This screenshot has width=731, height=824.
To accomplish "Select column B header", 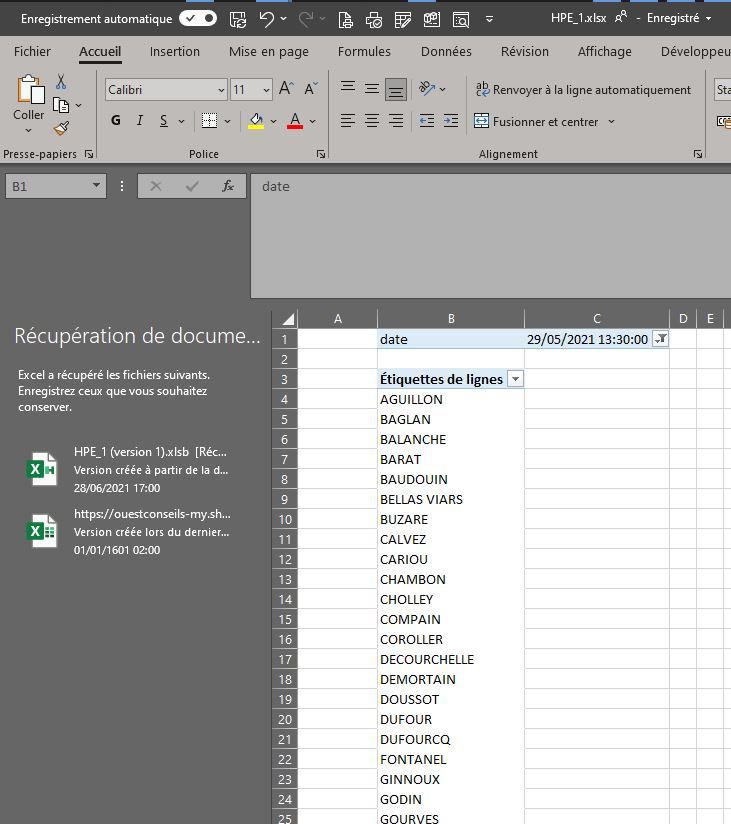I will tap(451, 318).
